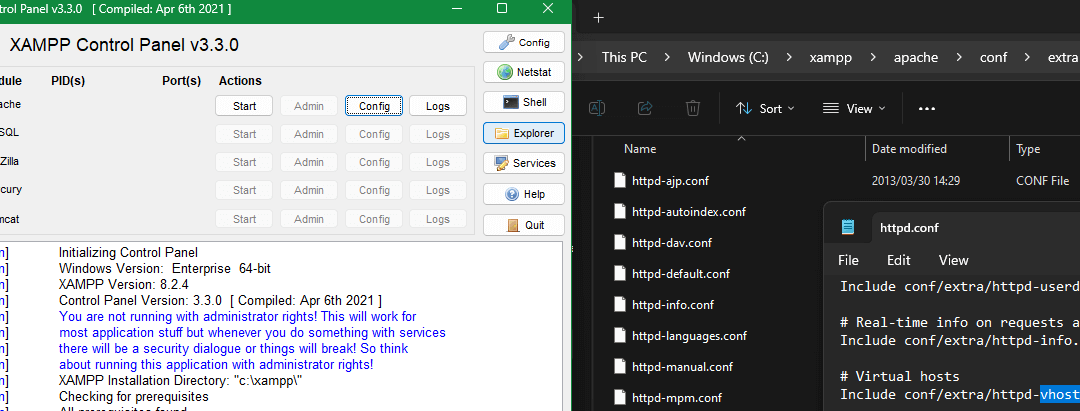
Task: Maximize the XAMPP Control Panel window
Action: pyautogui.click(x=502, y=8)
